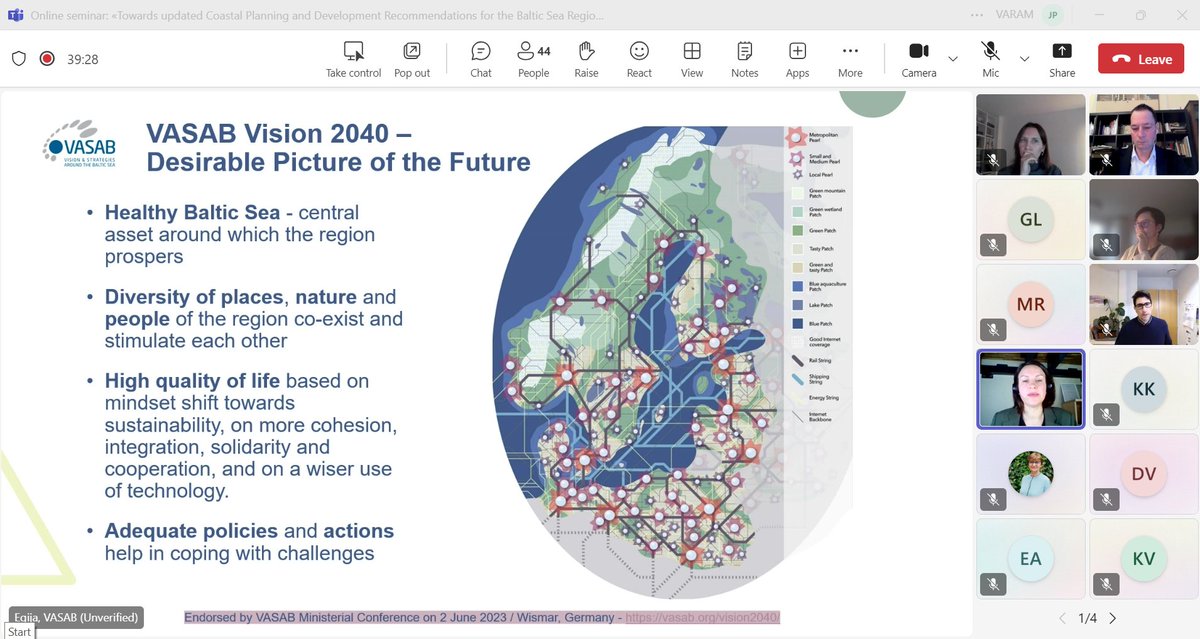Select KK participant tile
The height and width of the screenshot is (639, 1200).
[x=1144, y=389]
